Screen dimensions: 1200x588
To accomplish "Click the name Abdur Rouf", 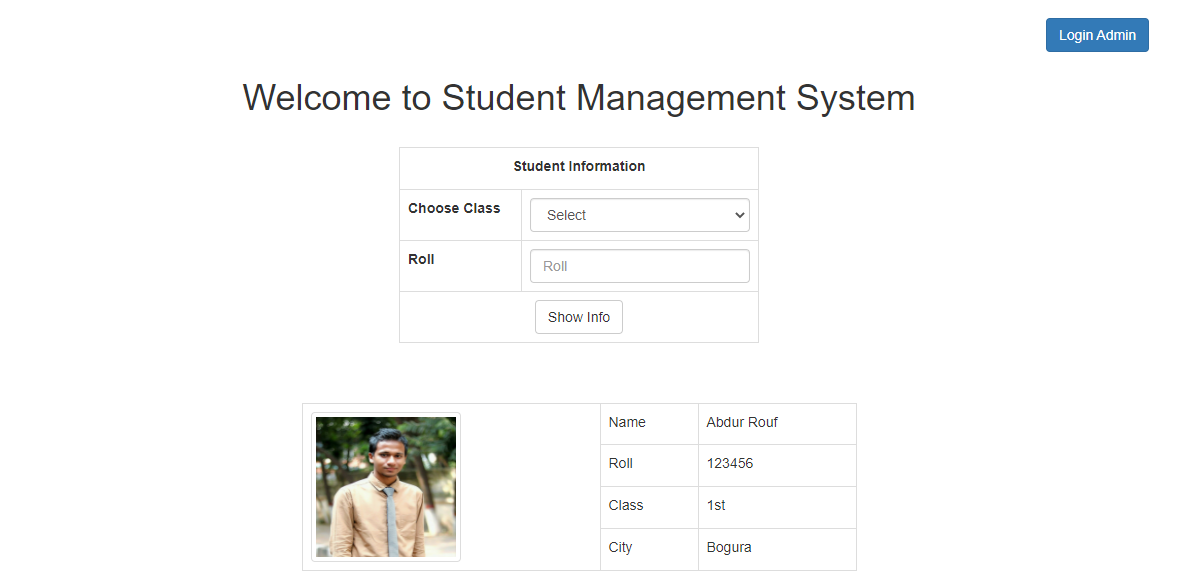I will point(742,423).
